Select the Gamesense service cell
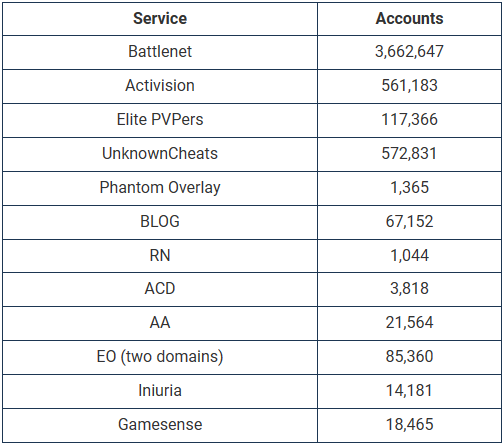The image size is (504, 446). tap(160, 424)
